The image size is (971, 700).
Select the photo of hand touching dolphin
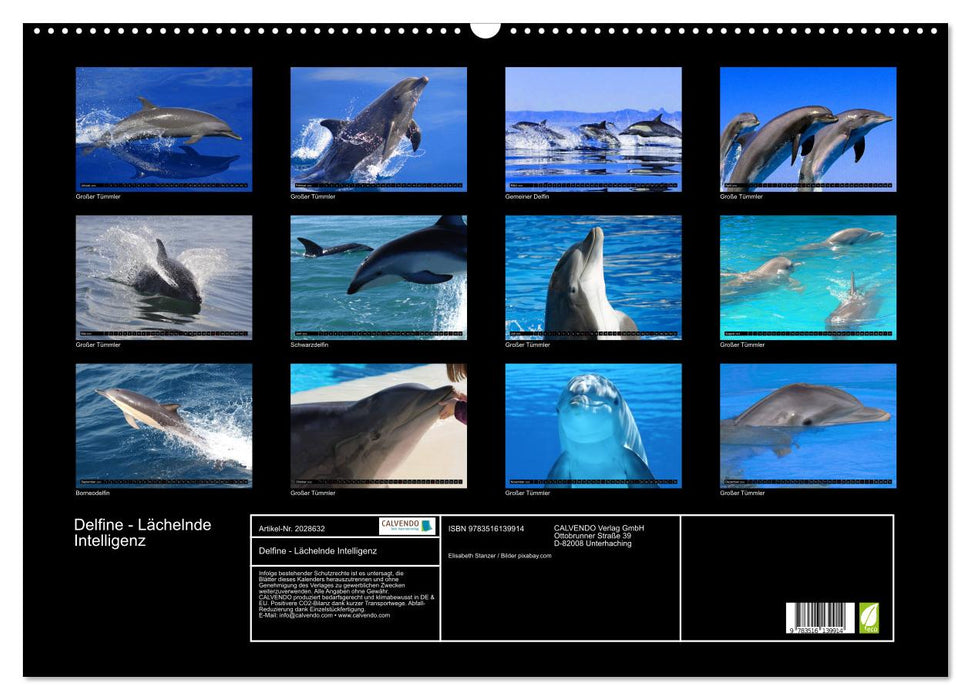[x=378, y=425]
